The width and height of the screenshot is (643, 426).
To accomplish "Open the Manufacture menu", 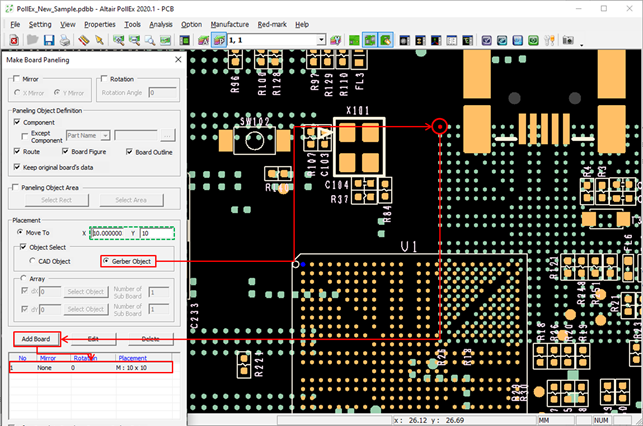I will click(229, 23).
